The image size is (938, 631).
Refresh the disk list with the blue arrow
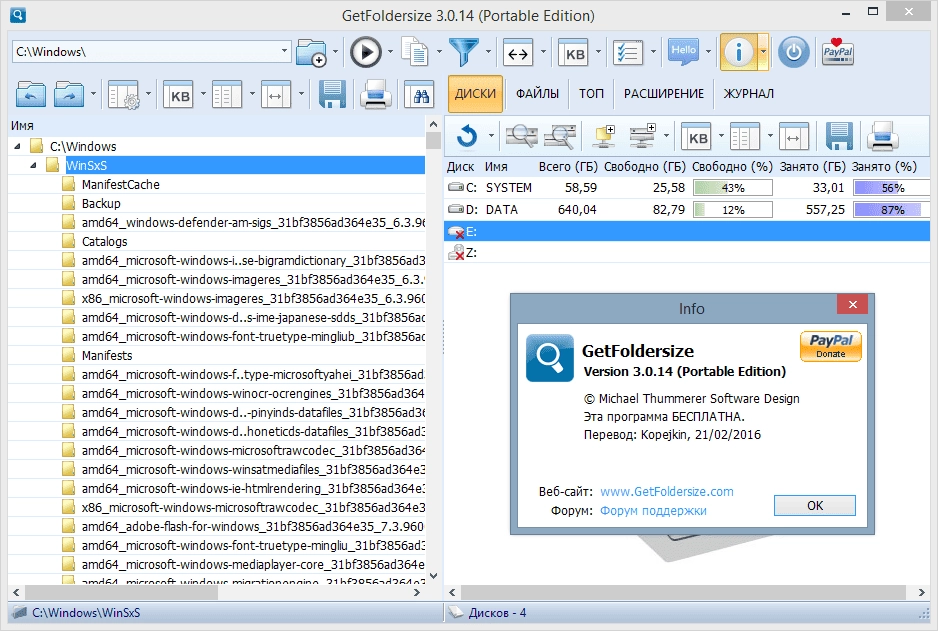[467, 136]
